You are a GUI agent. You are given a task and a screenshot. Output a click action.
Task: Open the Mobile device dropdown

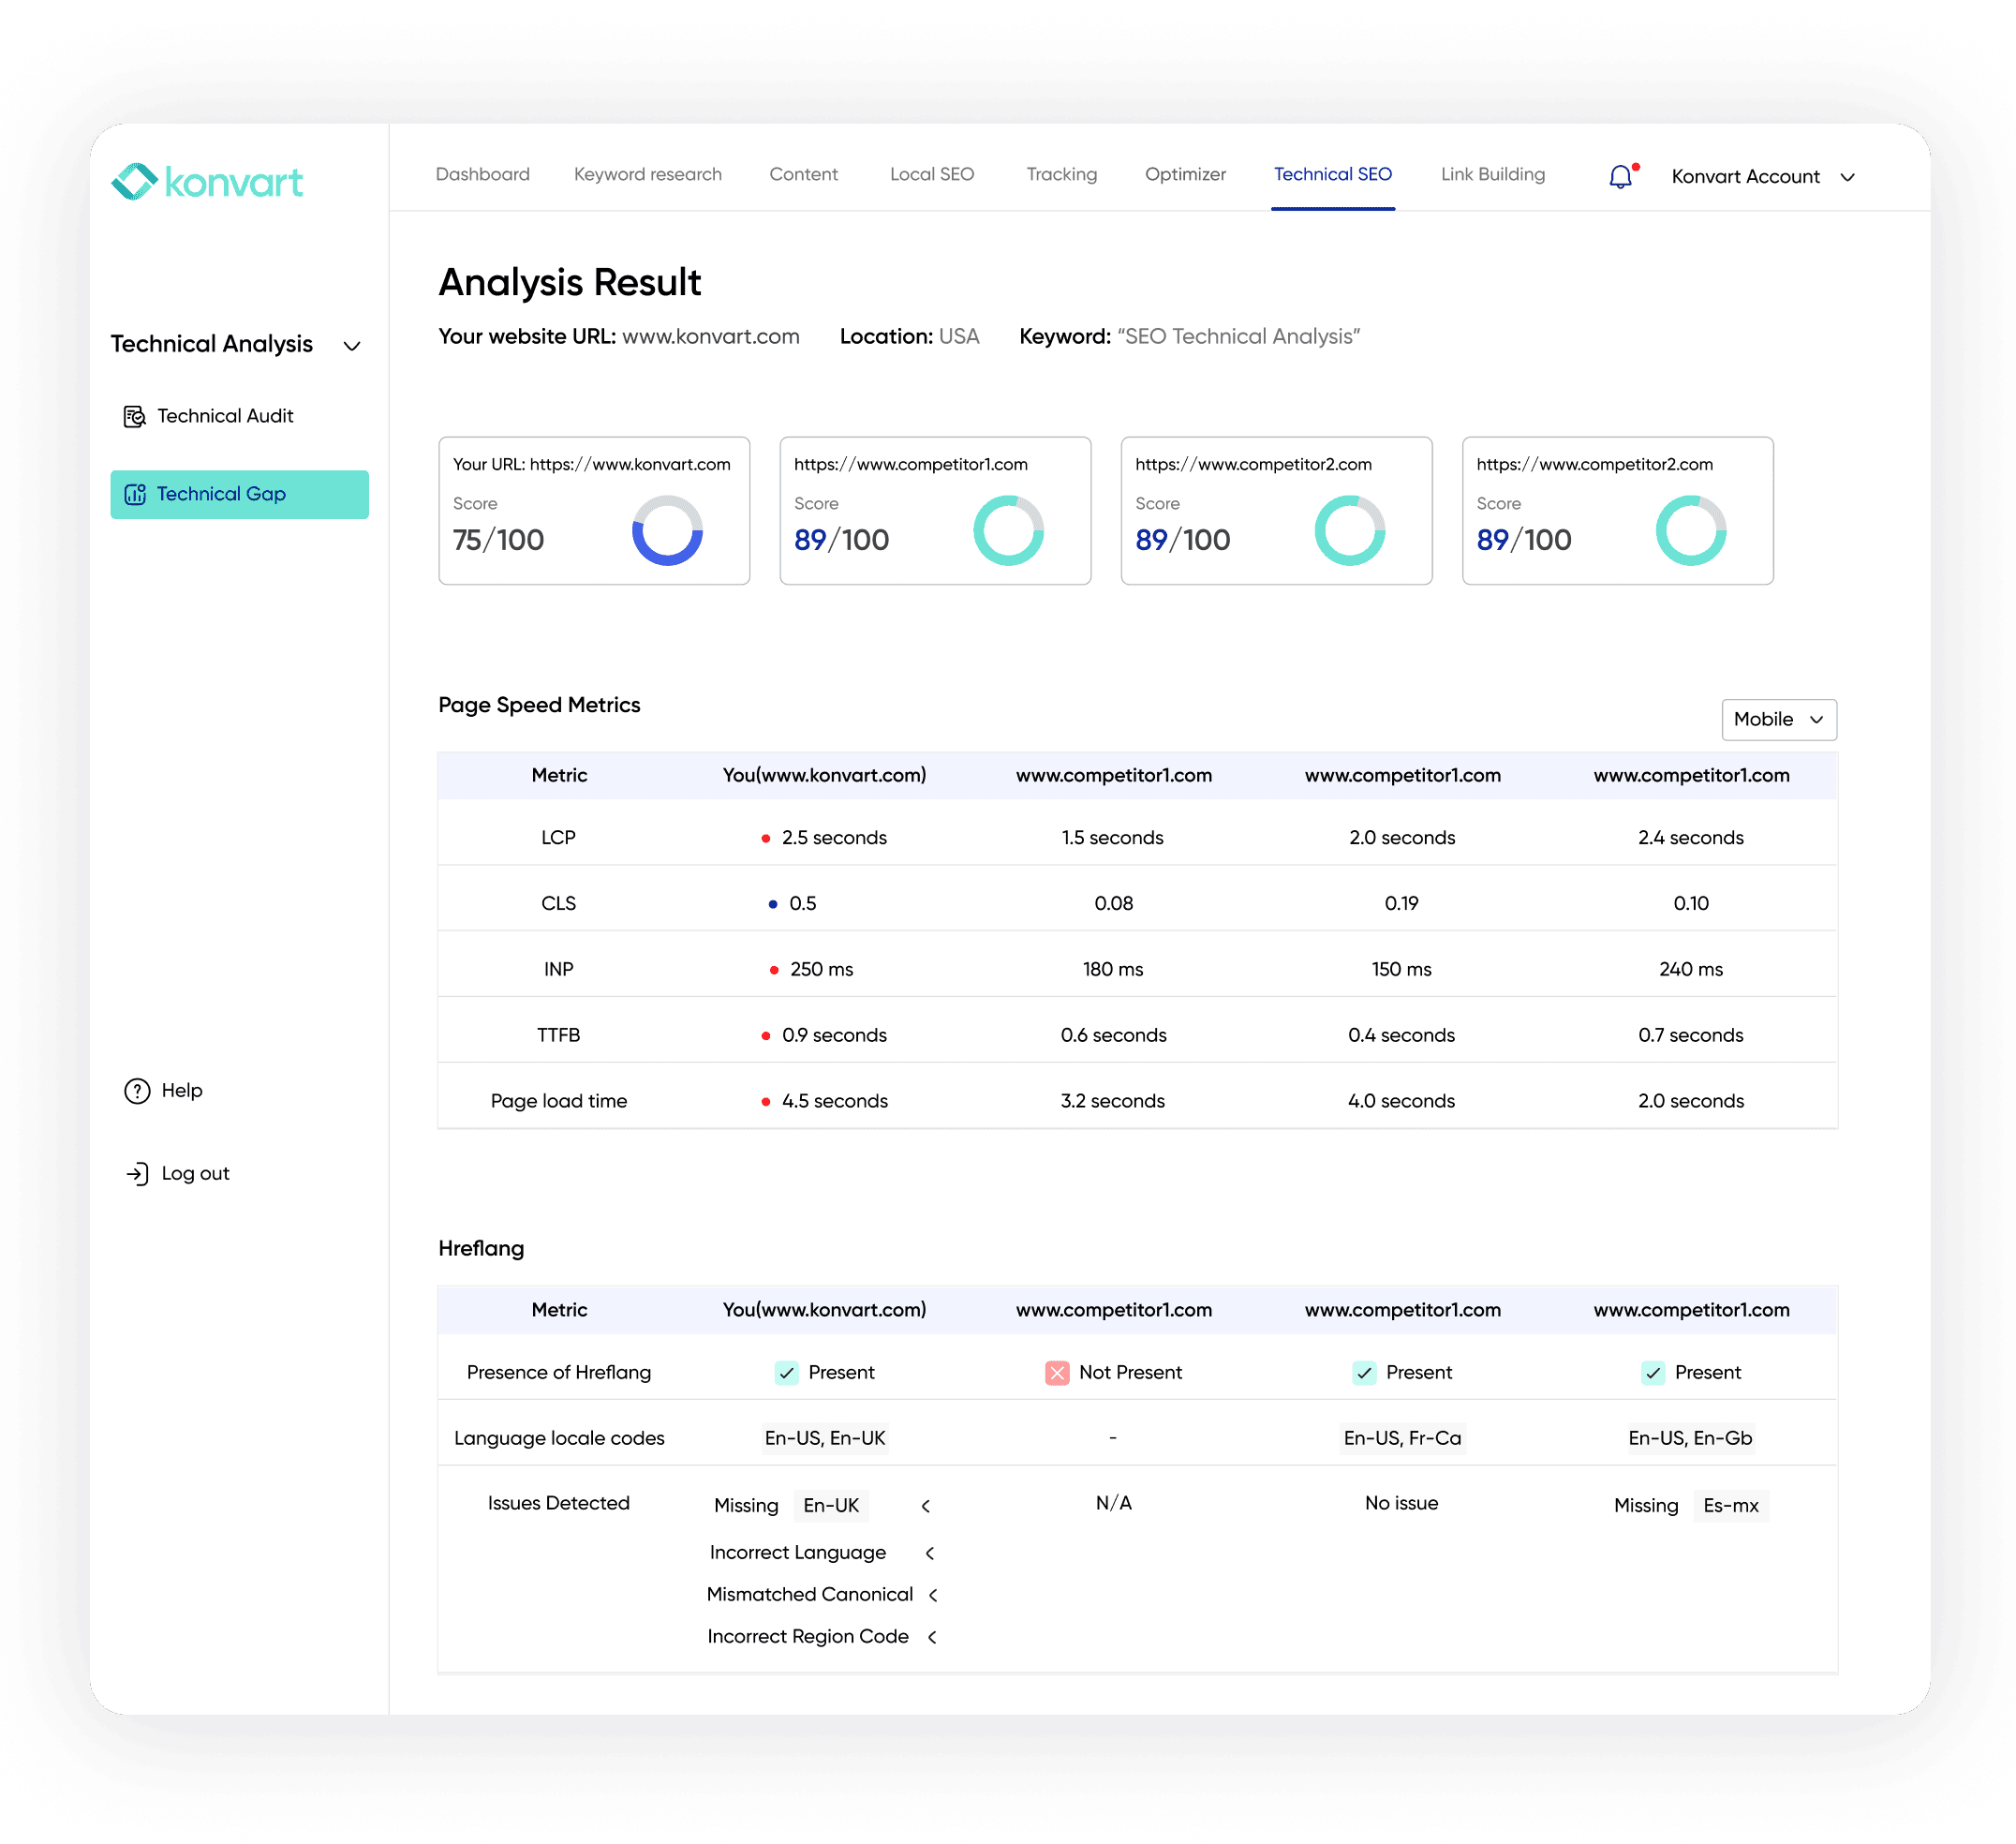pyautogui.click(x=1778, y=720)
